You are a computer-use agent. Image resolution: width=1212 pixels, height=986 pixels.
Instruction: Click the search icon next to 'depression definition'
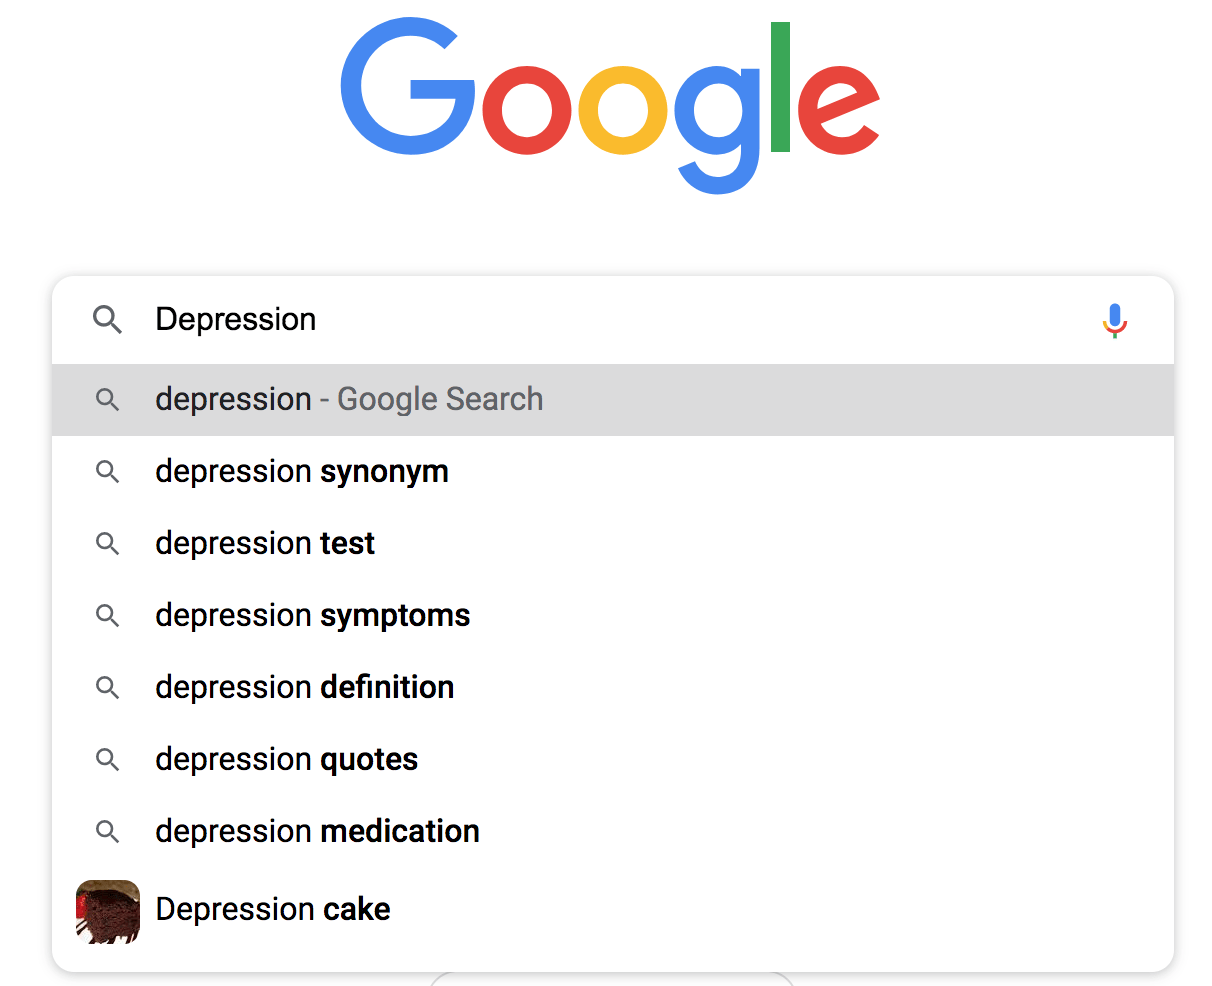(107, 687)
